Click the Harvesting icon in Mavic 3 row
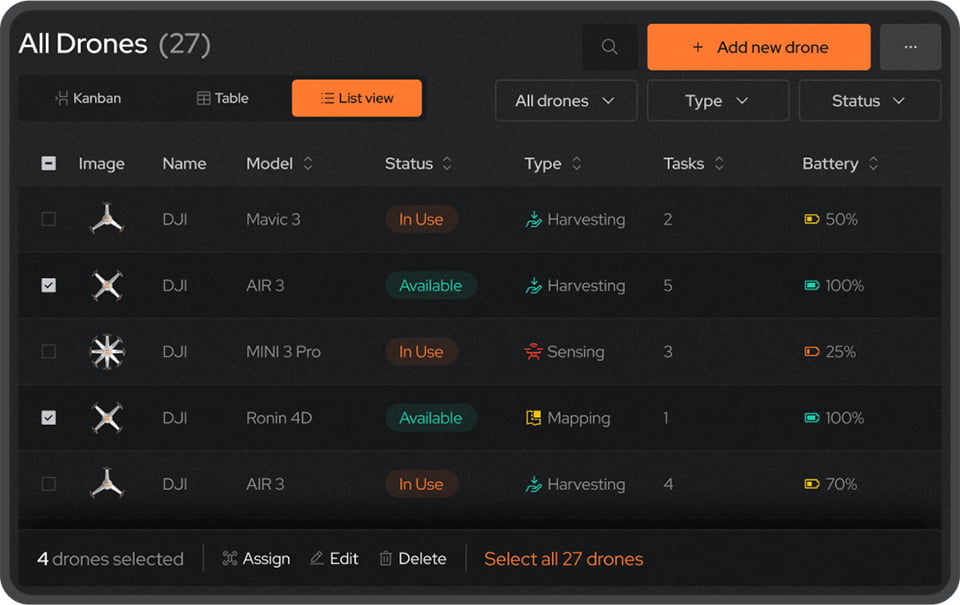Image resolution: width=960 pixels, height=605 pixels. pyautogui.click(x=533, y=219)
